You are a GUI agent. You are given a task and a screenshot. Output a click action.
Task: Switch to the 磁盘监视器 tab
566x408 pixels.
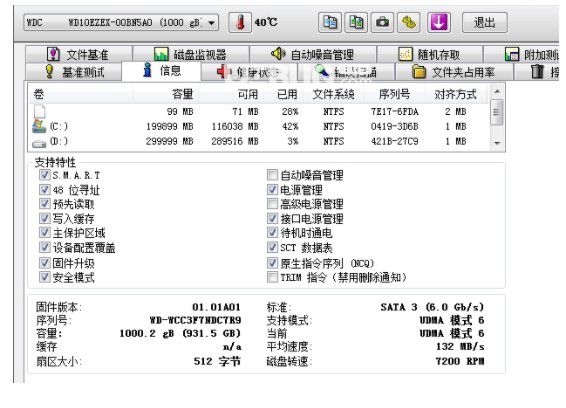(191, 54)
